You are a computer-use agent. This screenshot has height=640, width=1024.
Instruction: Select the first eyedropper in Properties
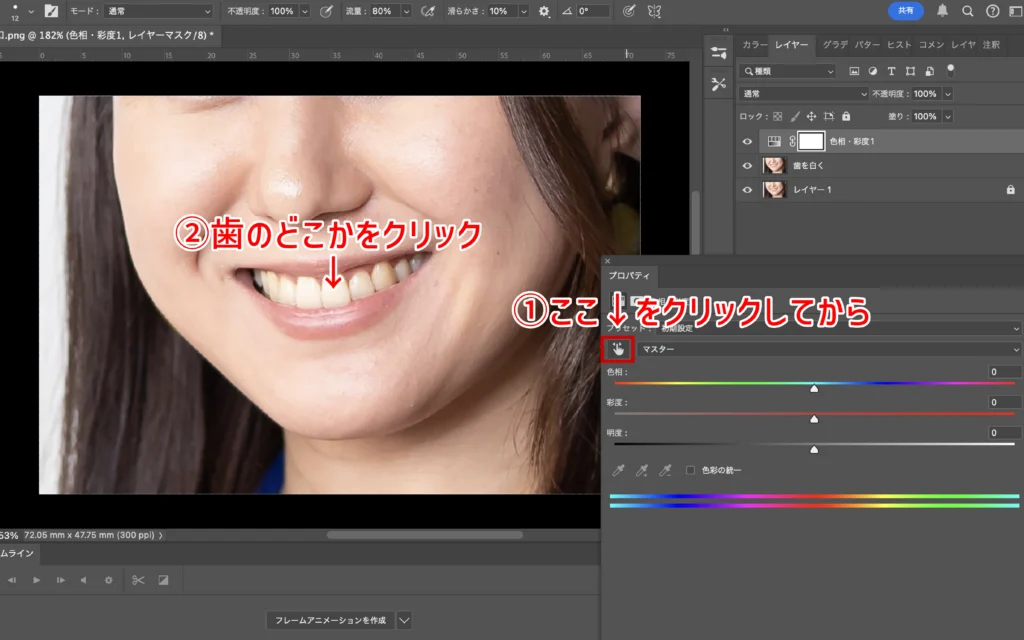click(618, 470)
